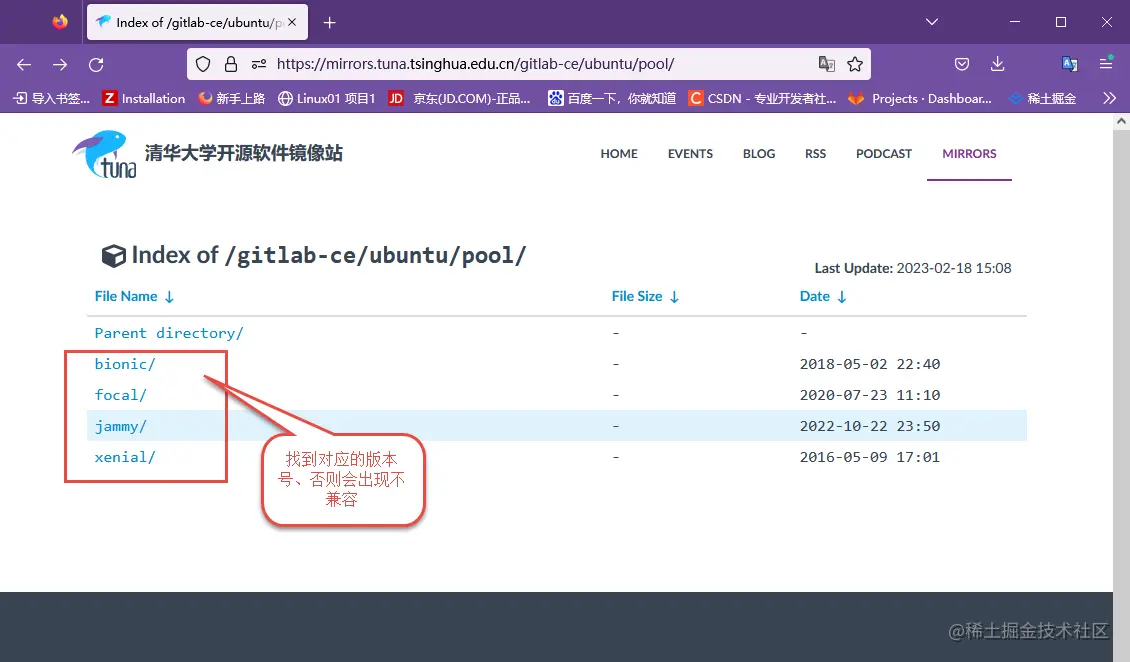Minimize the Firefox window
This screenshot has width=1130, height=662.
[x=1015, y=22]
